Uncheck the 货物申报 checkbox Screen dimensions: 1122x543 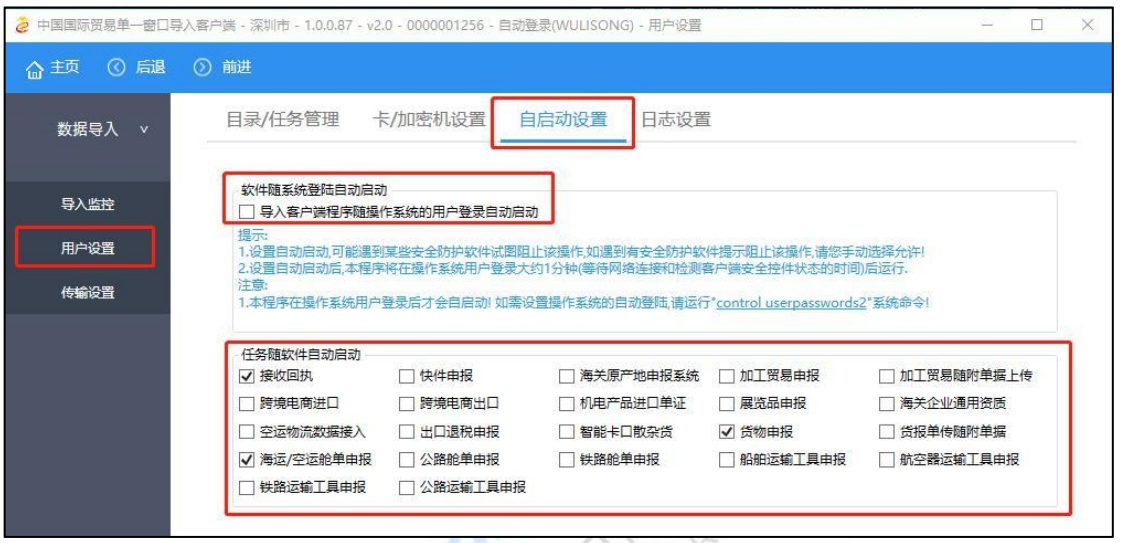click(x=727, y=432)
